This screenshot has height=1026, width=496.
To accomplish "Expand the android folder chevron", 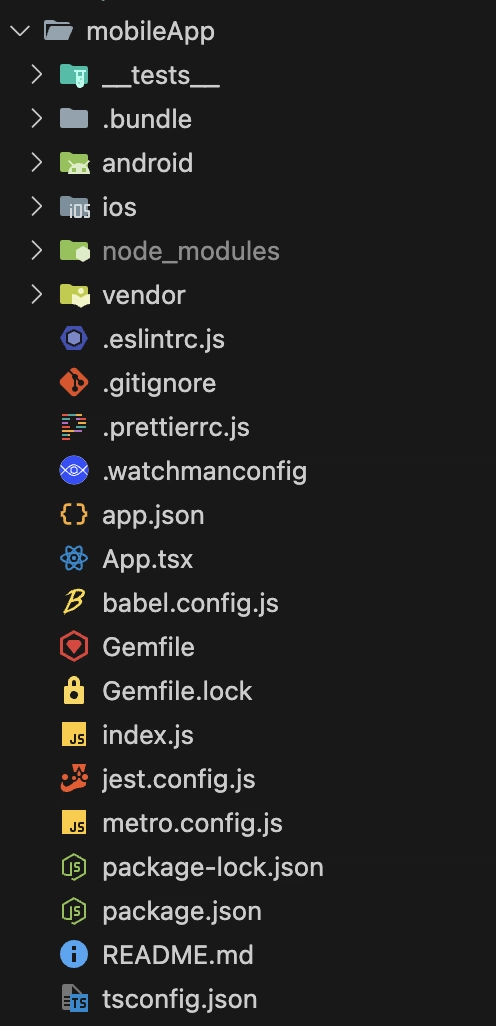I will (37, 162).
